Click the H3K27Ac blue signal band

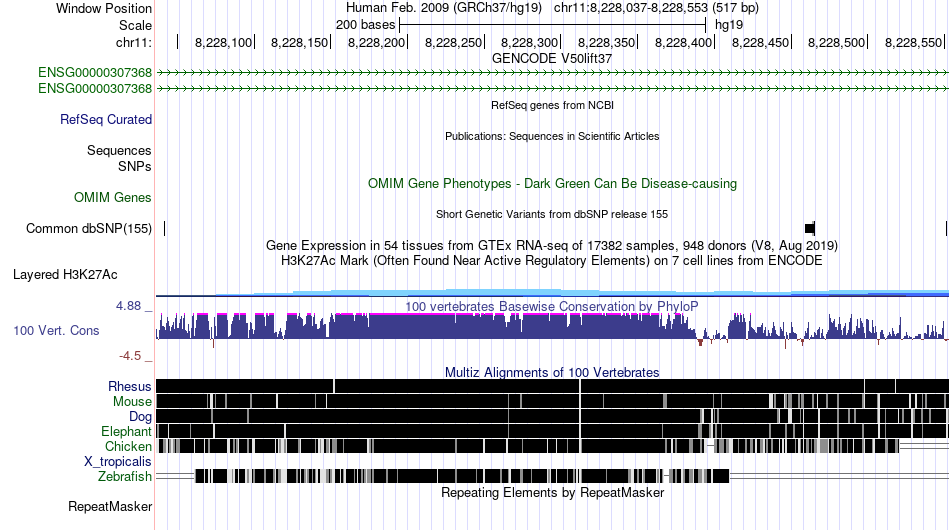tap(552, 293)
